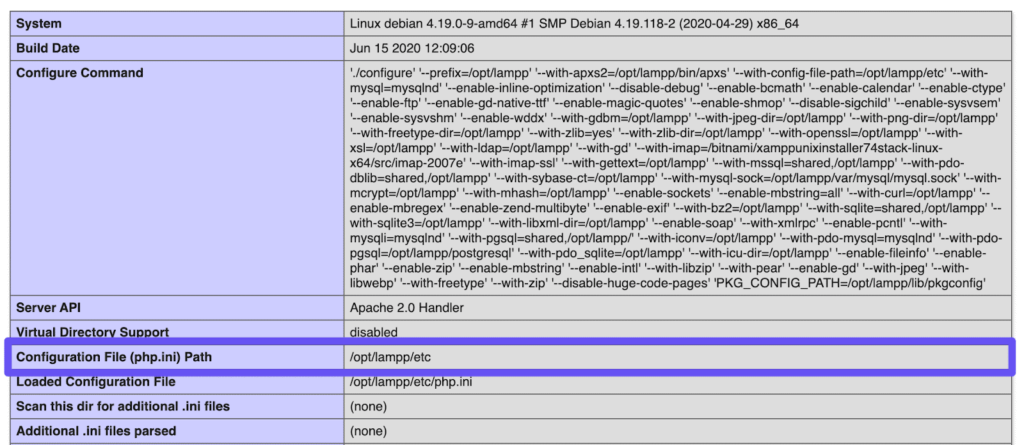Click the Additional .ini files parsed label
Image resolution: width=1024 pixels, height=445 pixels.
point(96,431)
